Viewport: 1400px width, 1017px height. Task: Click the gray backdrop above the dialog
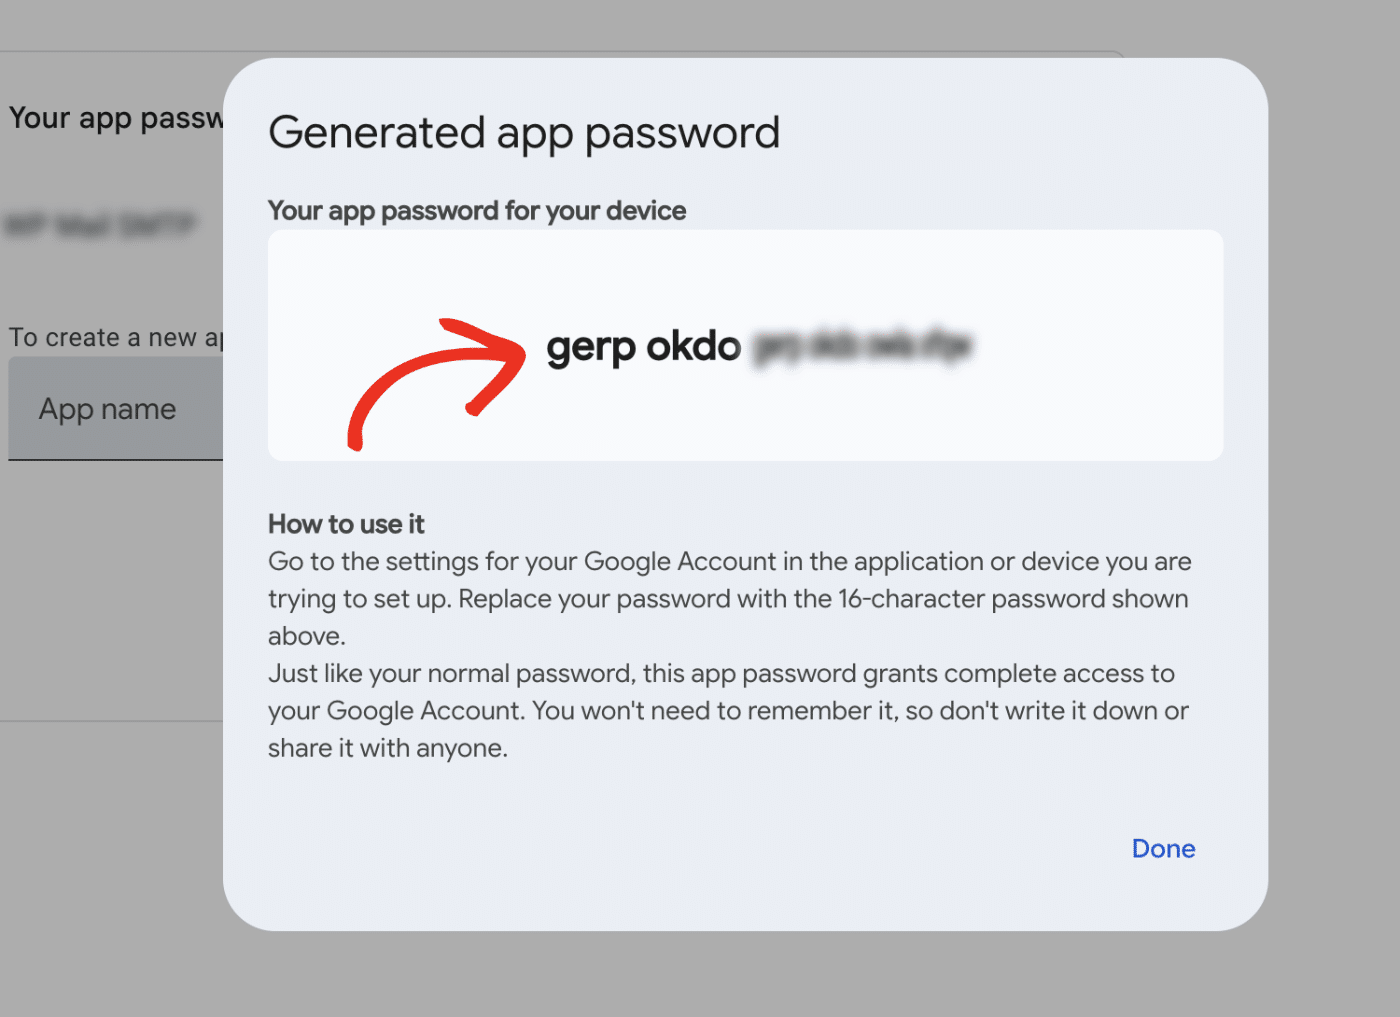(x=700, y=25)
